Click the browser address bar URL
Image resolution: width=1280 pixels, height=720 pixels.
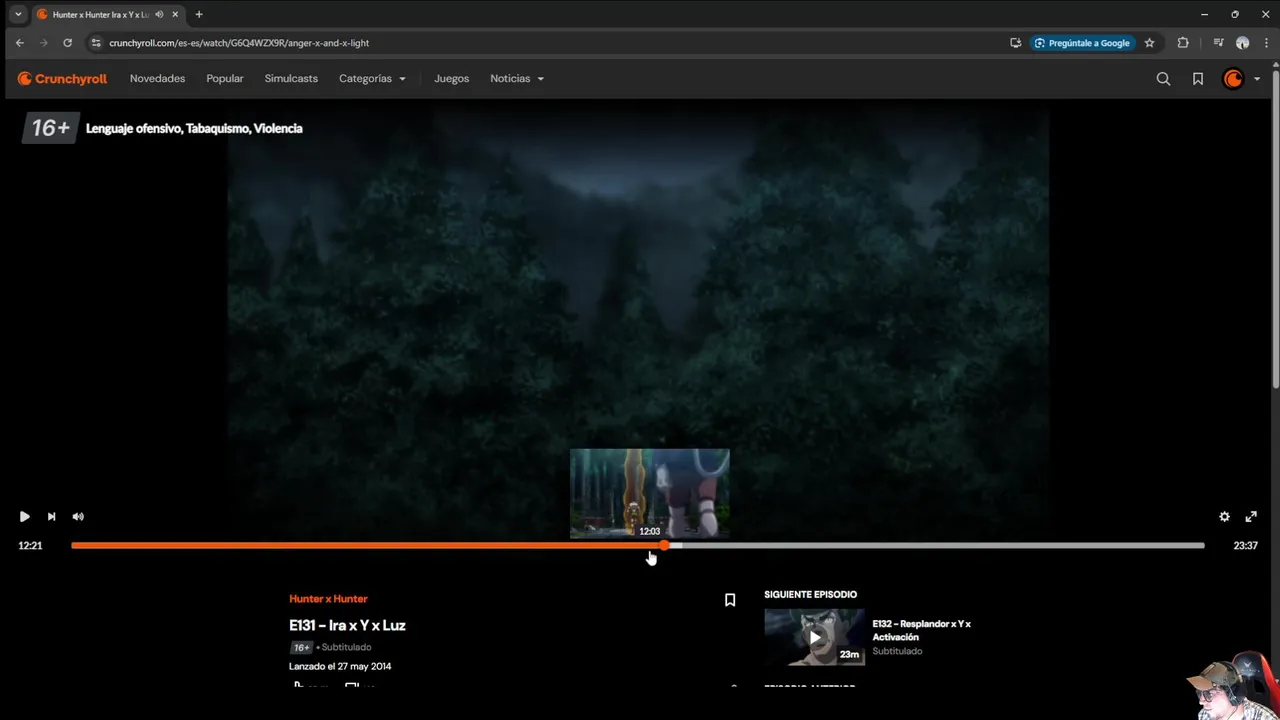pos(239,43)
